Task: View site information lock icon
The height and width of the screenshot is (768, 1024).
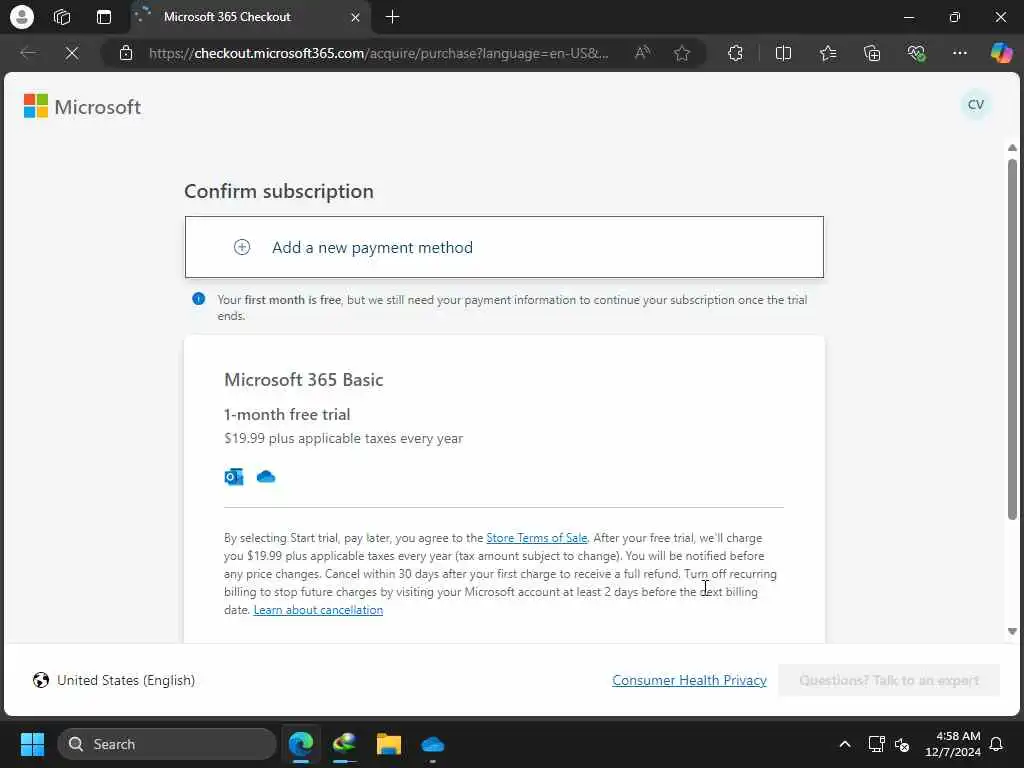Action: pos(126,53)
